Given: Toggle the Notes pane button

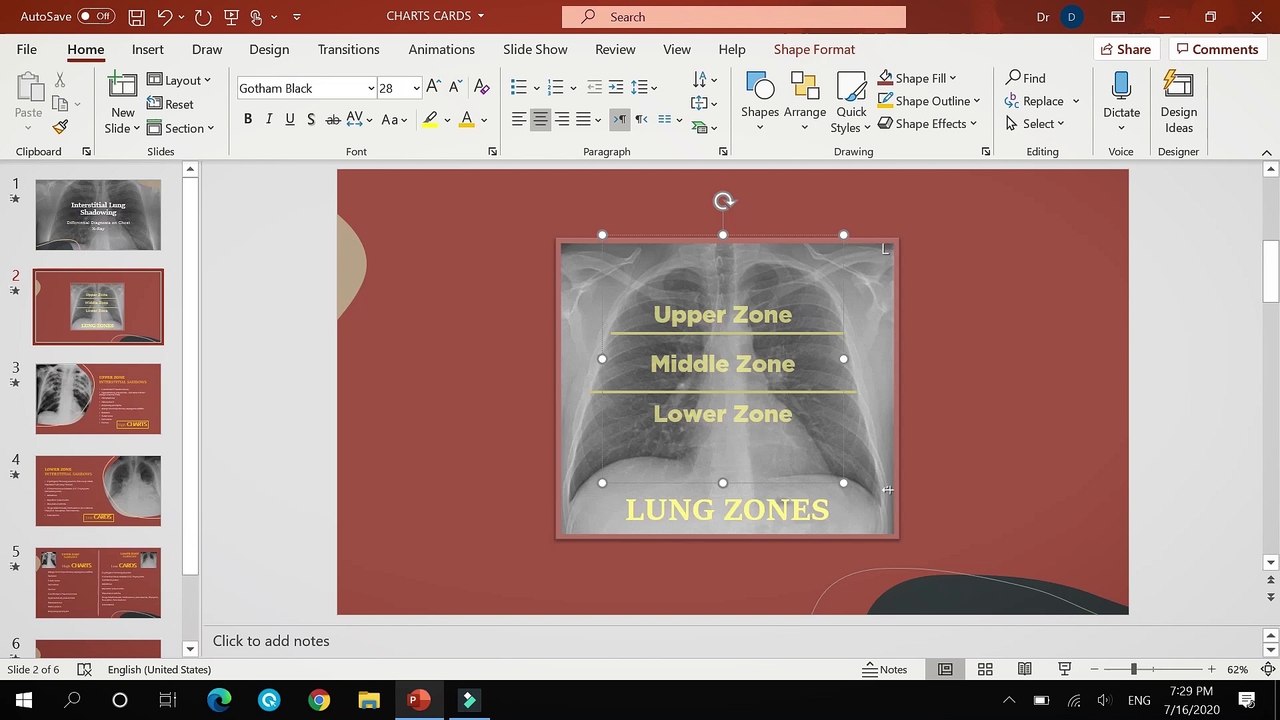Looking at the screenshot, I should click(x=885, y=670).
